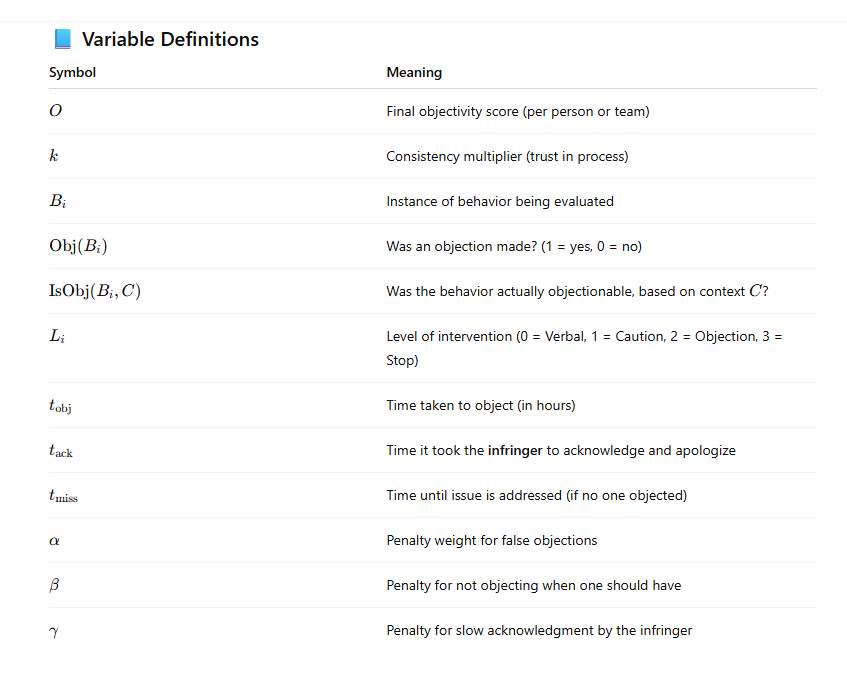Viewport: 847px width, 676px height.
Task: Select the t_miss symbol cell
Action: (x=63, y=496)
